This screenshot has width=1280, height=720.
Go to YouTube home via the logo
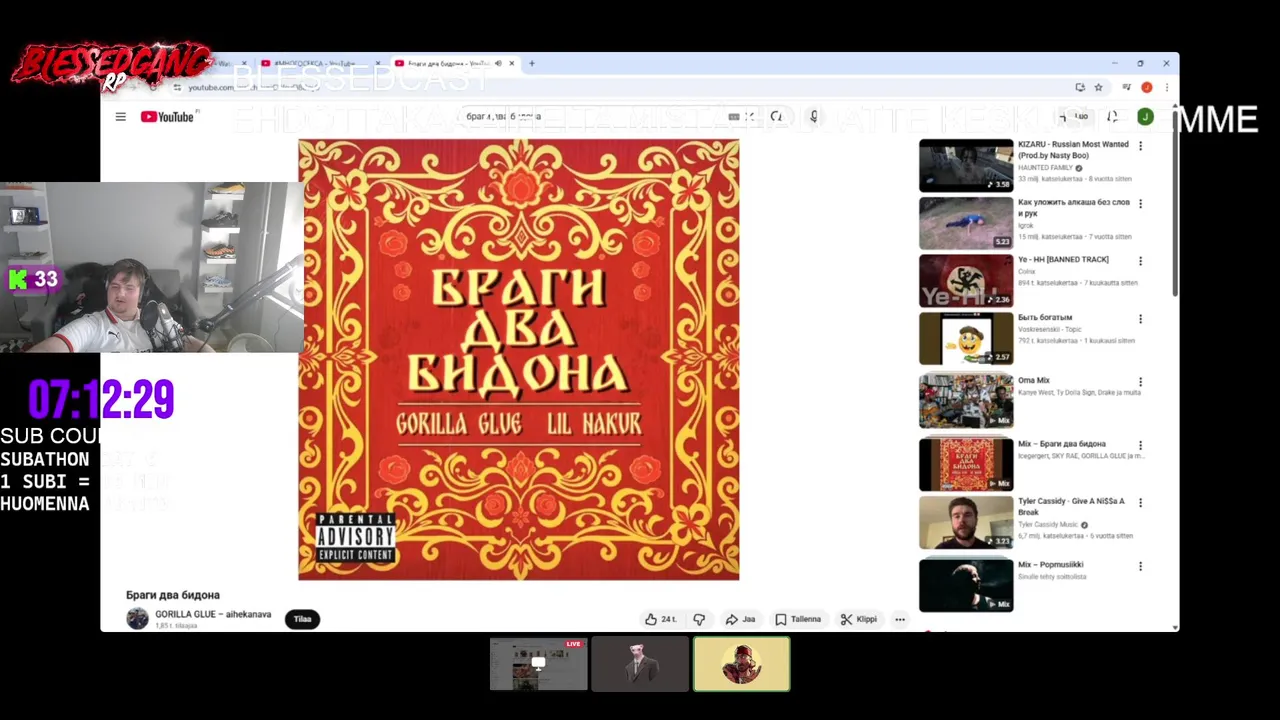click(x=167, y=117)
